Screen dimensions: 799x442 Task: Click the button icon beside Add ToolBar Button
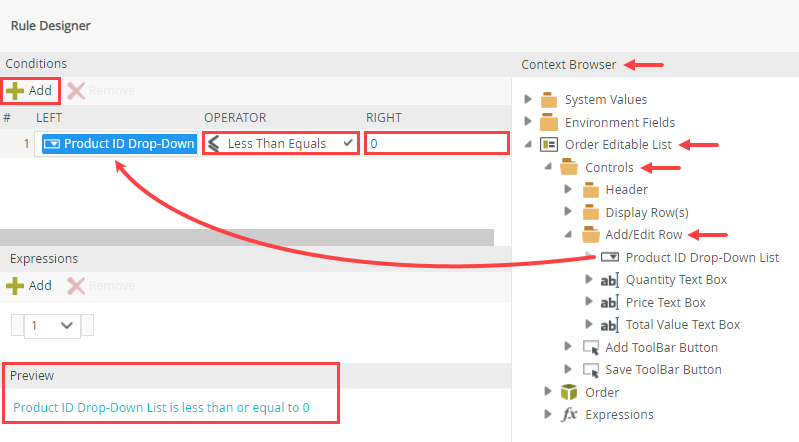[591, 348]
